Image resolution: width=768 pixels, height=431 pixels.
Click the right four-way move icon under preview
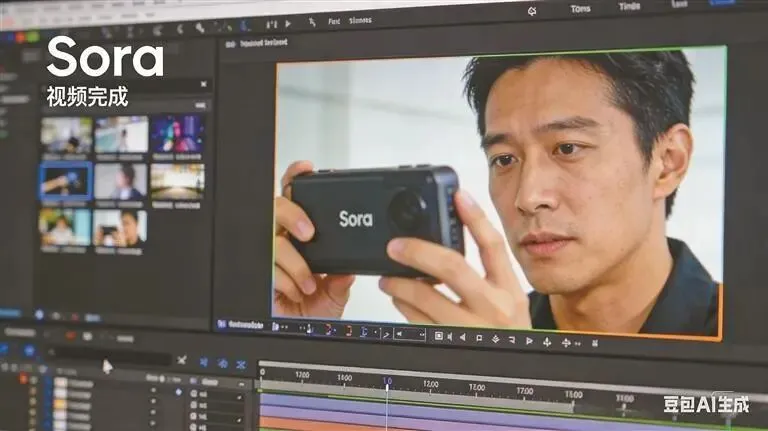(566, 343)
